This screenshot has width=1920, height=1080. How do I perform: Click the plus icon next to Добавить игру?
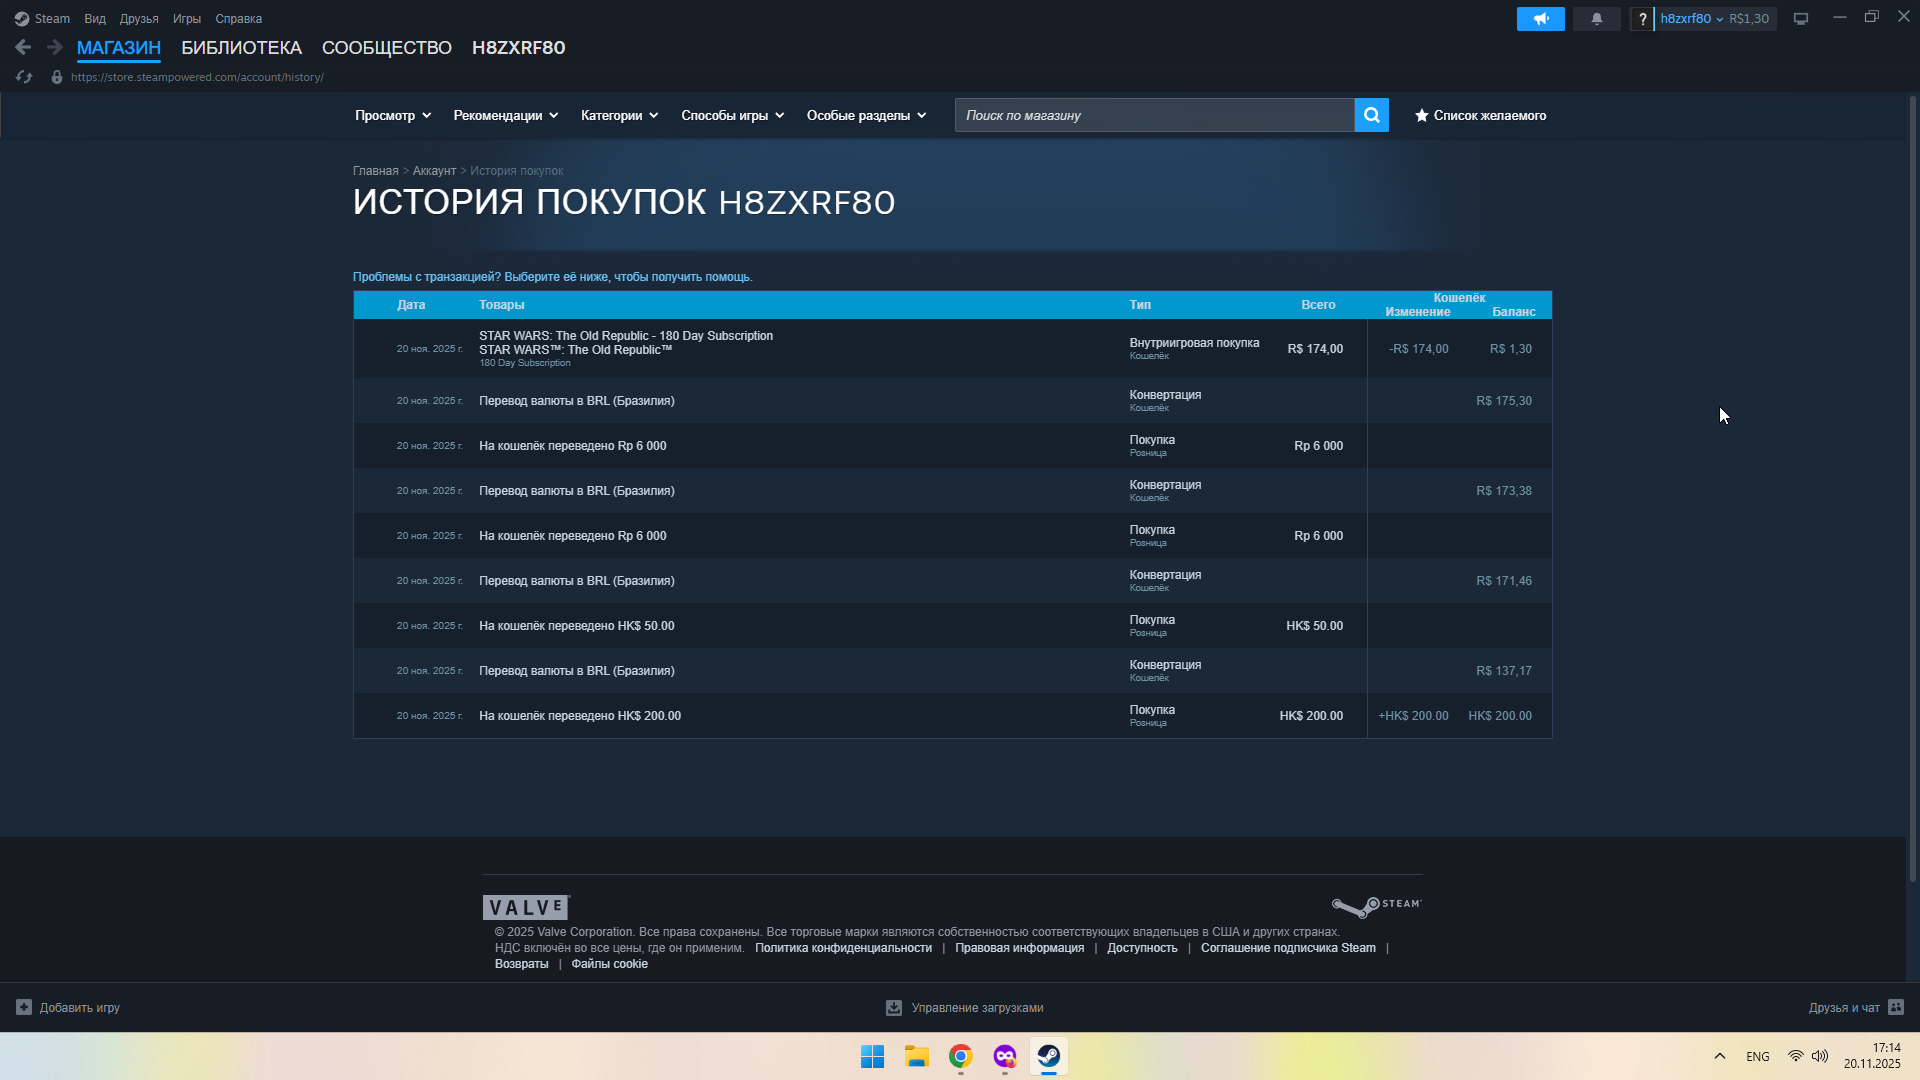pos(24,1007)
